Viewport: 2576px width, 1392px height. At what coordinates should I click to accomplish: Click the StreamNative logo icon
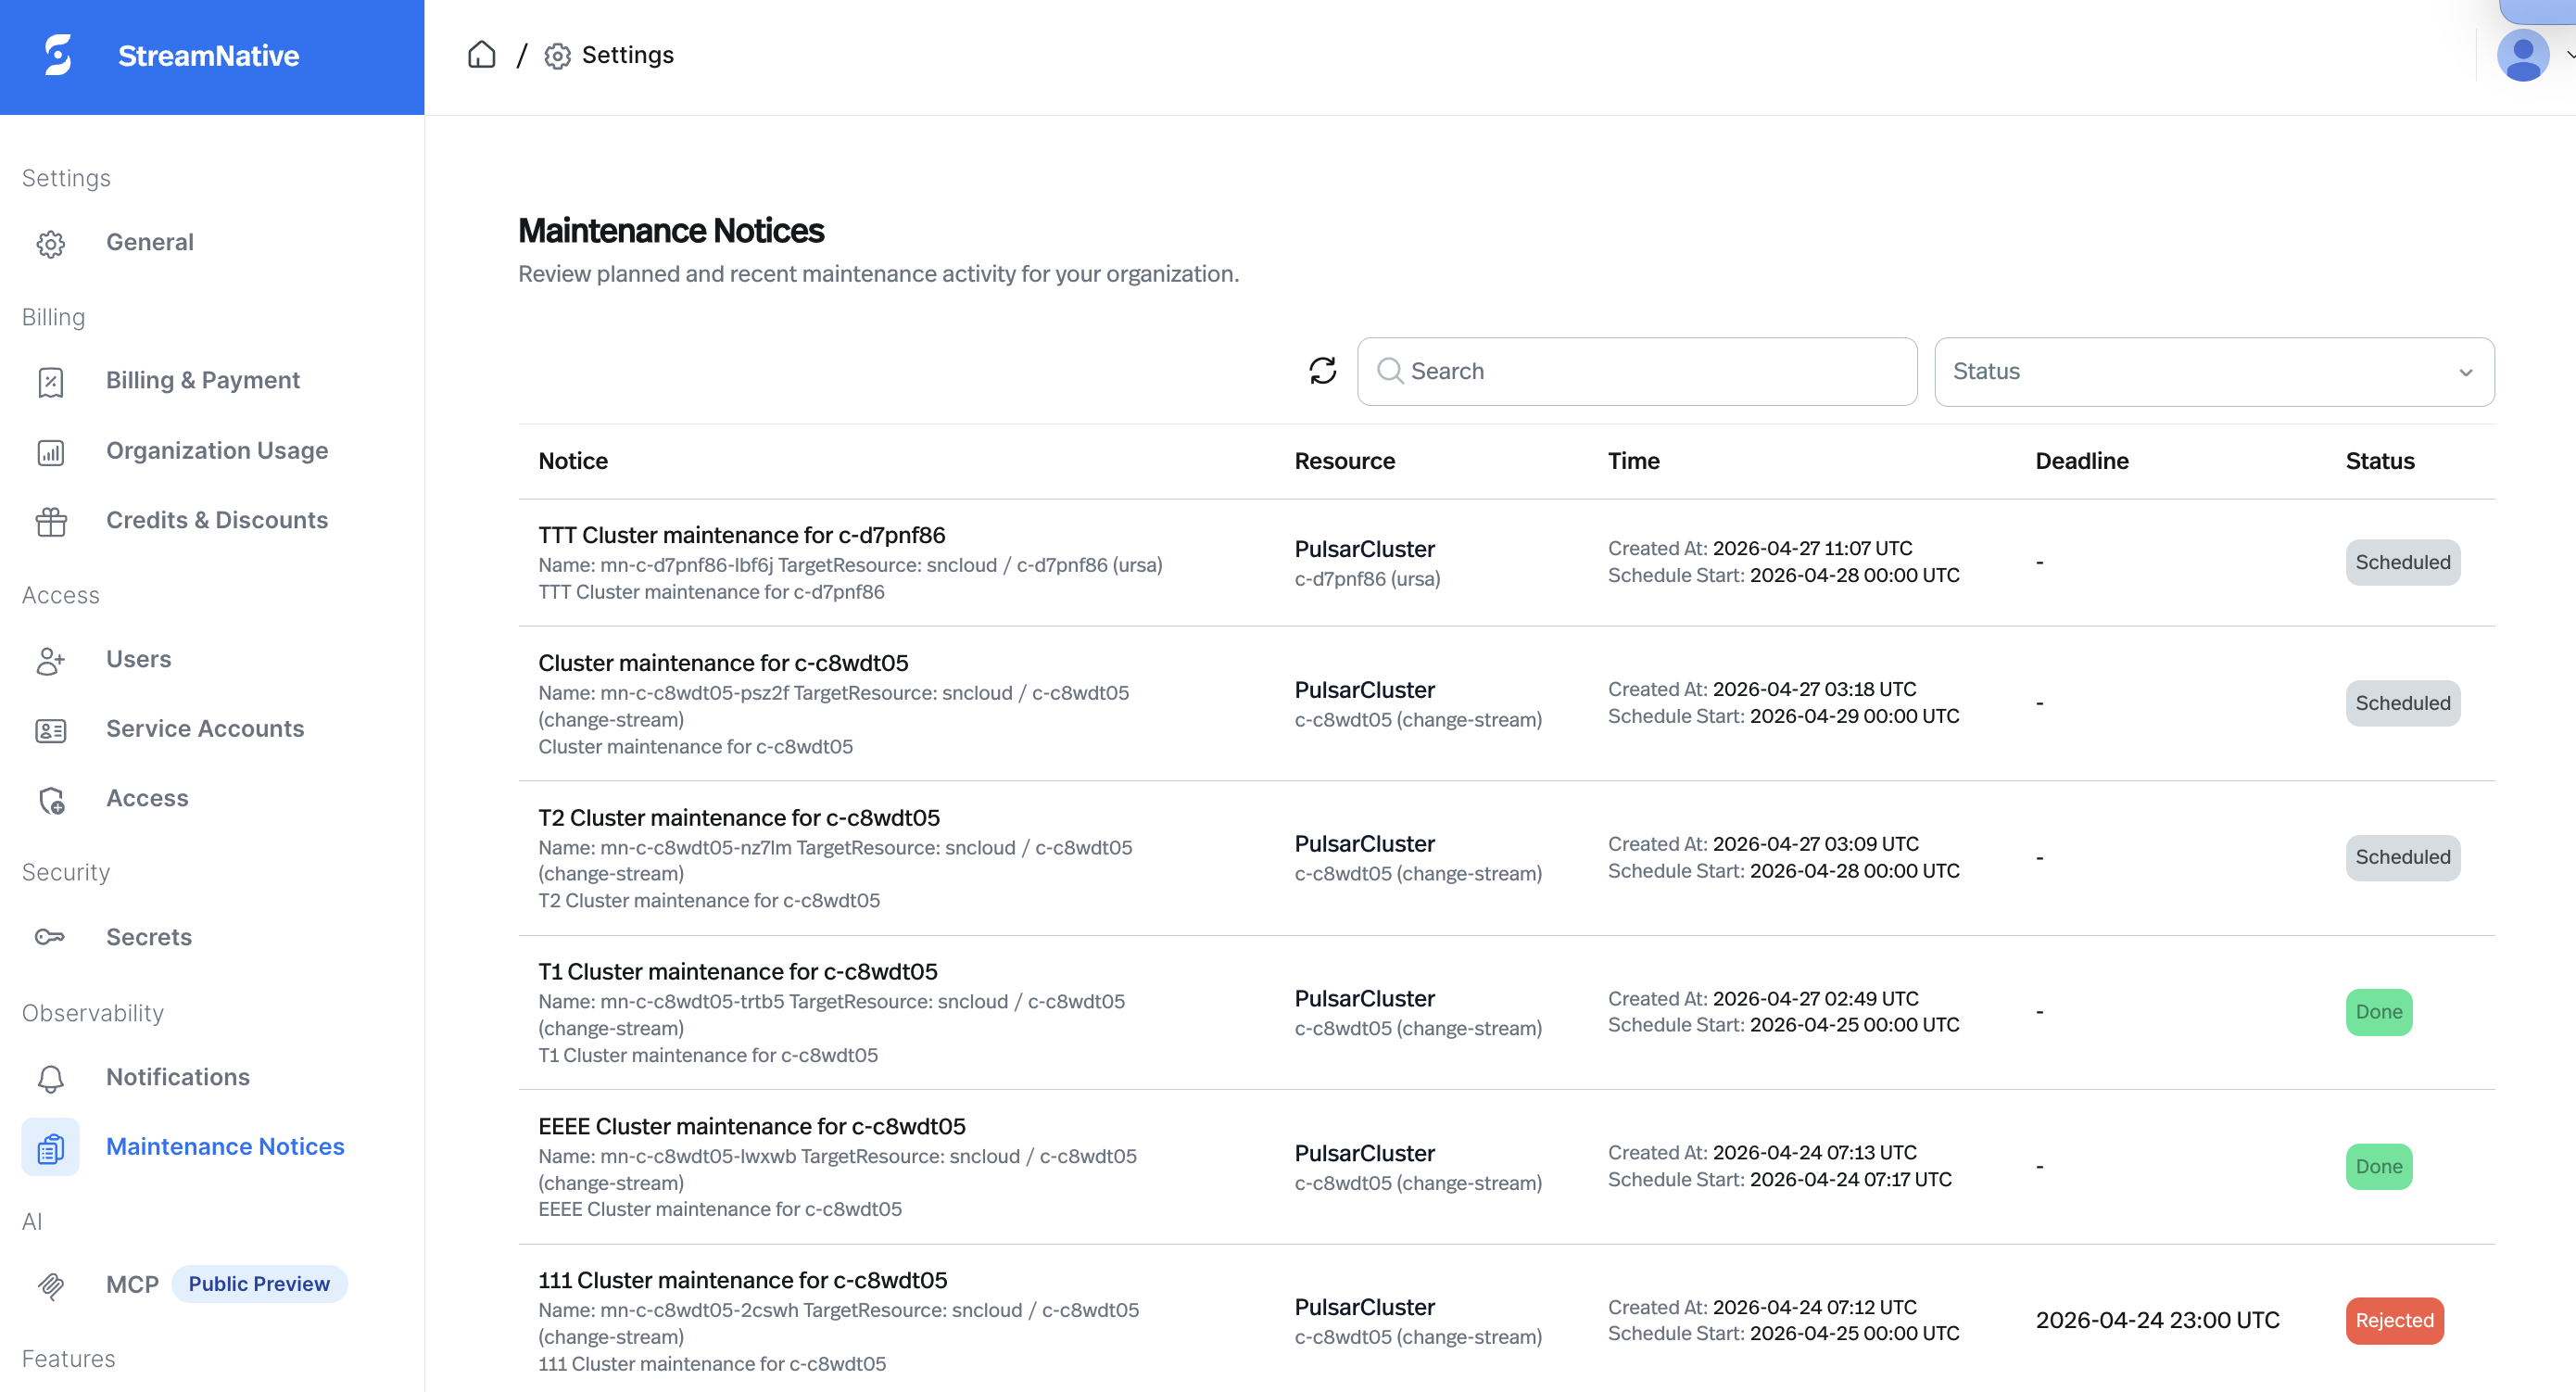pos(58,55)
